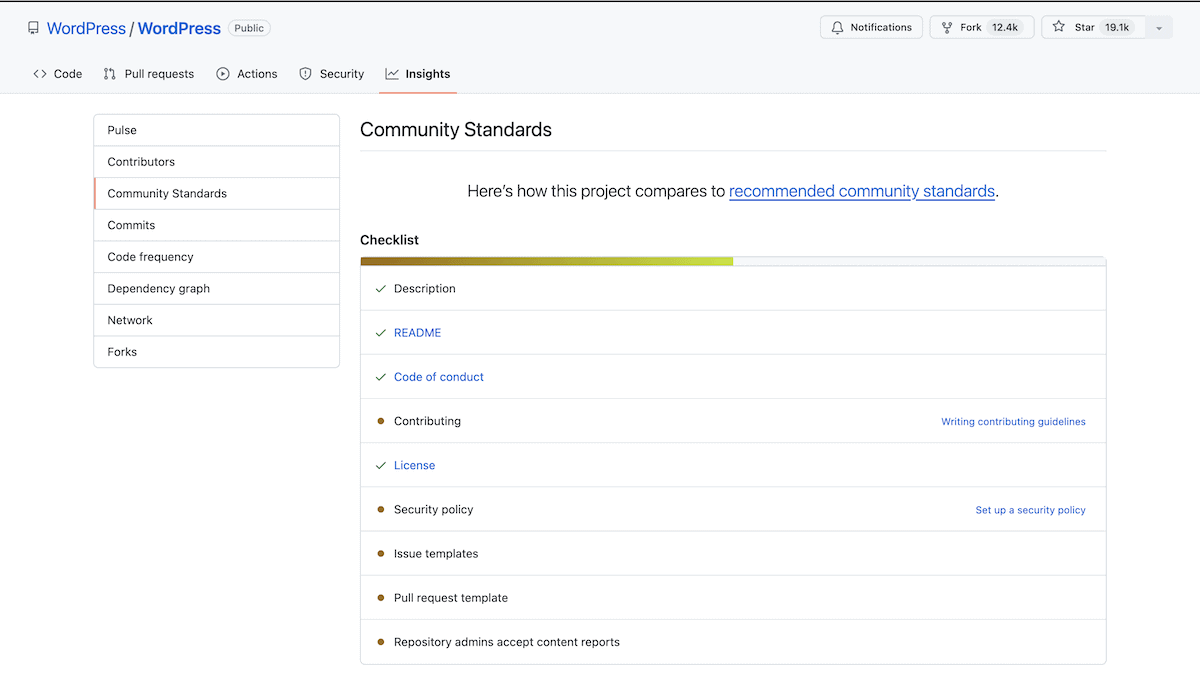1200x679 pixels.
Task: Follow the recommended community standards link
Action: (862, 191)
